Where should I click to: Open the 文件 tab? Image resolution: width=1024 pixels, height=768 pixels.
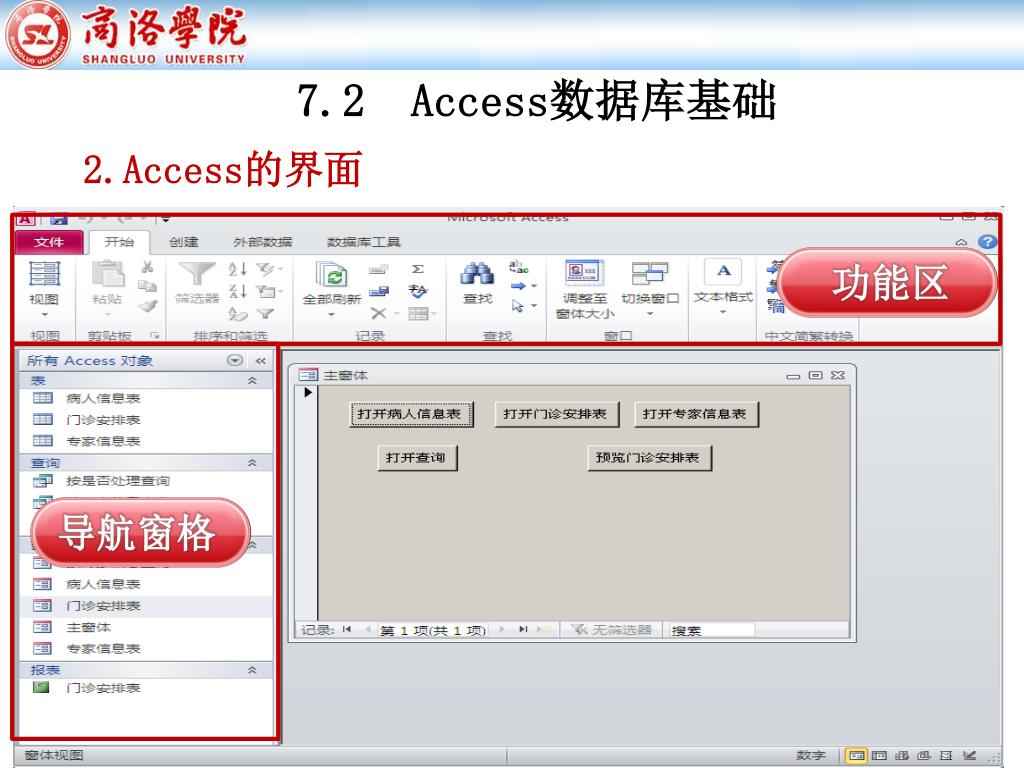click(x=49, y=242)
